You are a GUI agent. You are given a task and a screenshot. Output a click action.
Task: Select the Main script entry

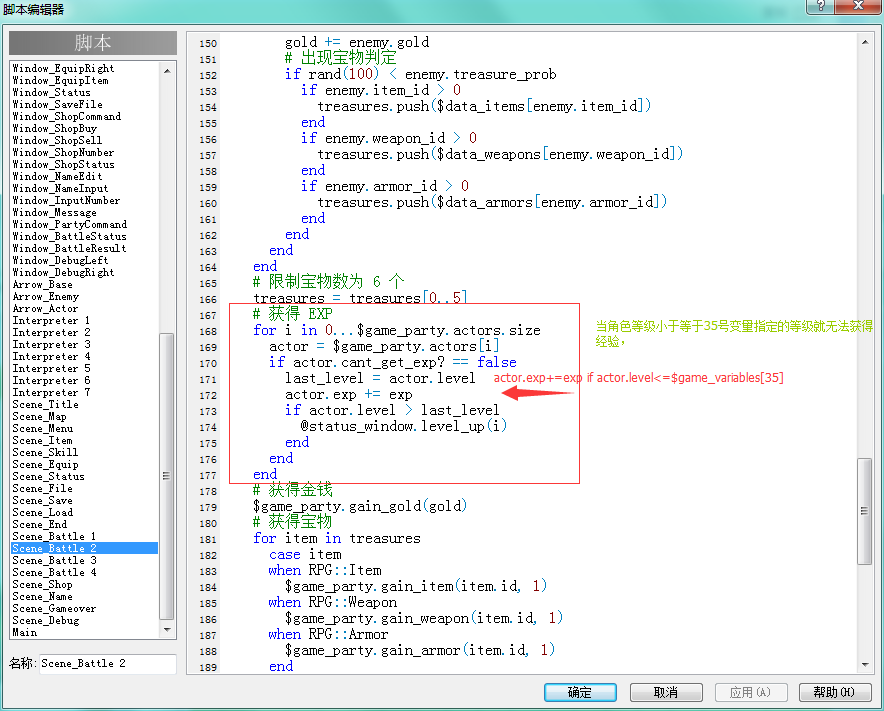point(25,633)
